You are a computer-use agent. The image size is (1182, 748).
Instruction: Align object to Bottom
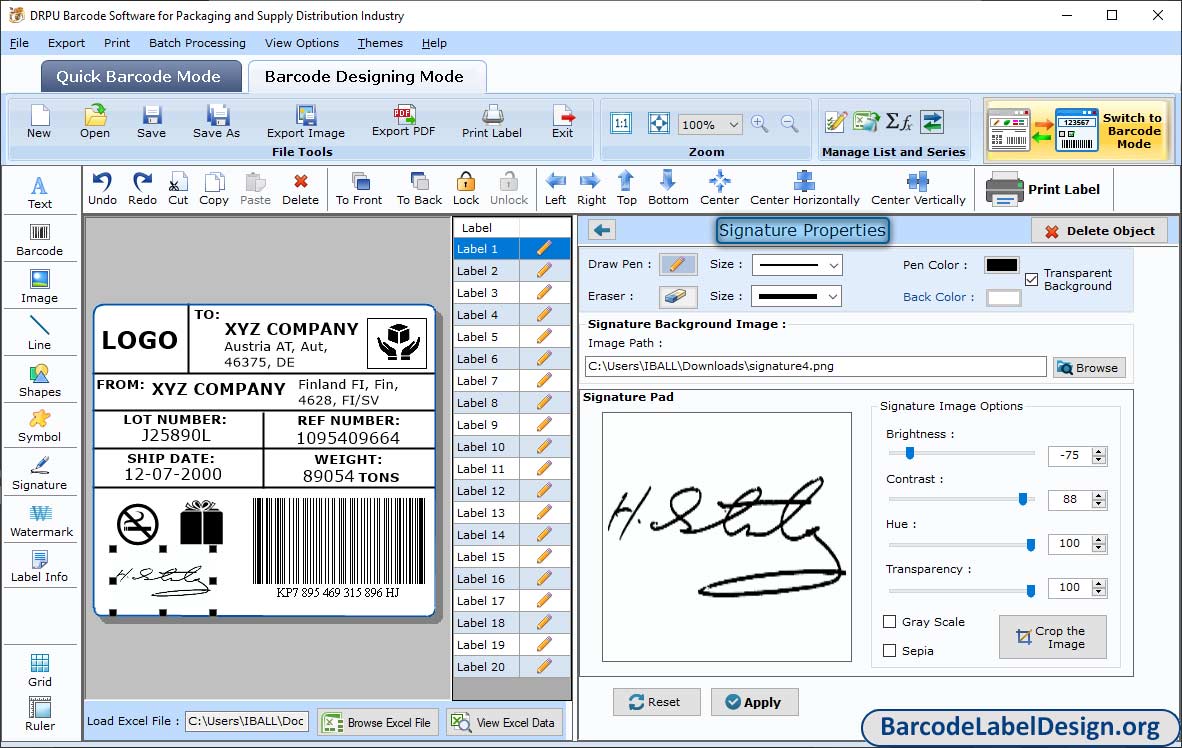tap(668, 189)
